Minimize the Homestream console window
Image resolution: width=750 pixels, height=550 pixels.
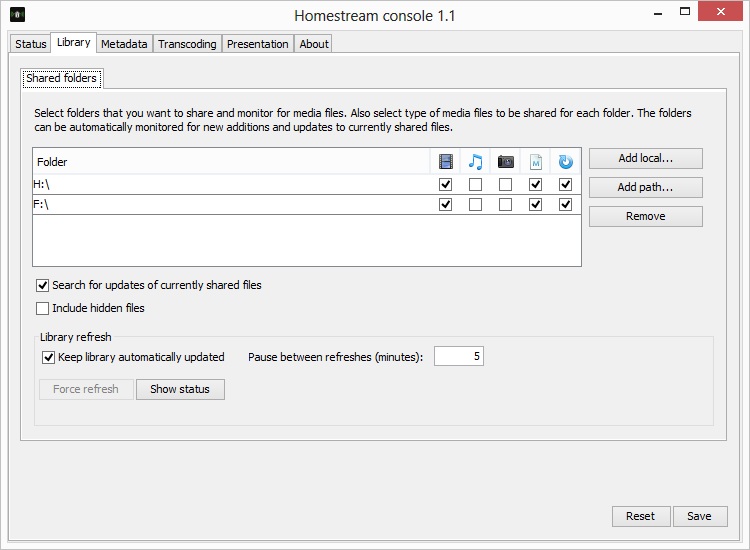(658, 12)
